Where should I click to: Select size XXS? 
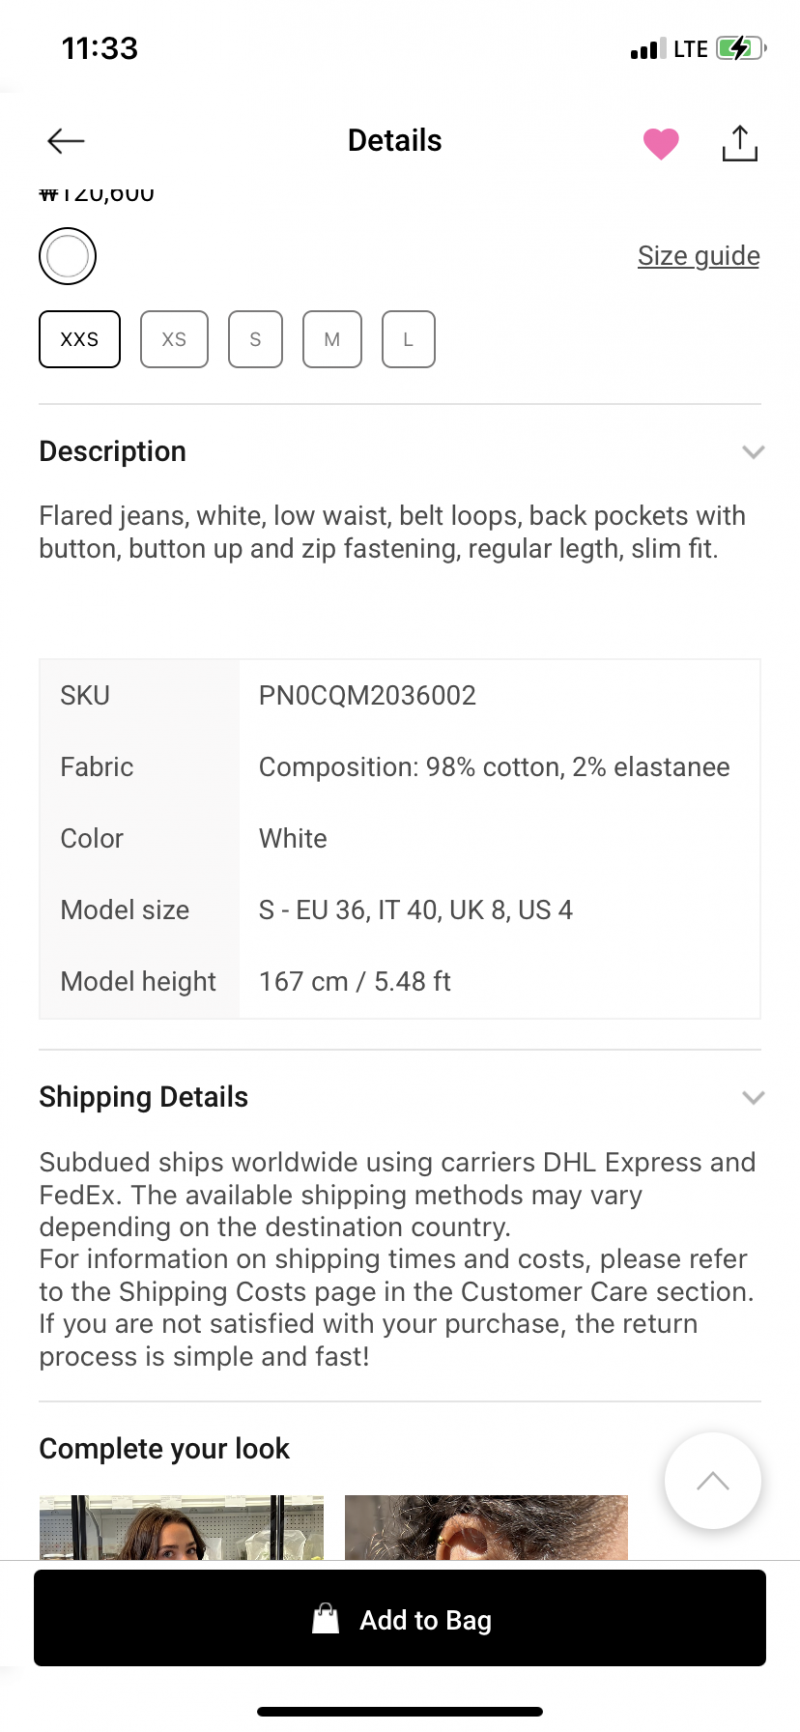point(80,339)
